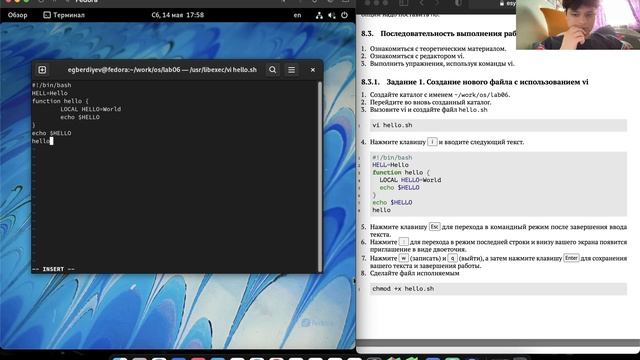Click the 8.3 Последовательность heading in document
640x360 pixels.
[x=439, y=33]
